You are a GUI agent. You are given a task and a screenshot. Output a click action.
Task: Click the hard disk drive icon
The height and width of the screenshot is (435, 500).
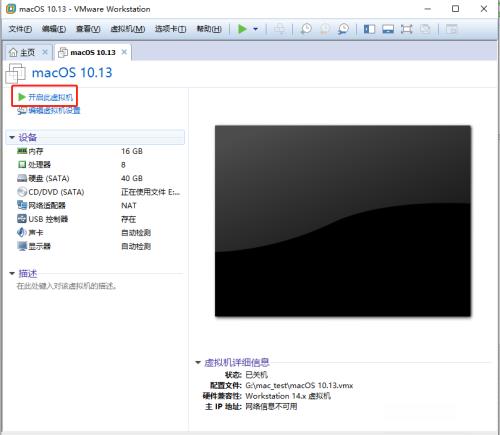(x=22, y=178)
